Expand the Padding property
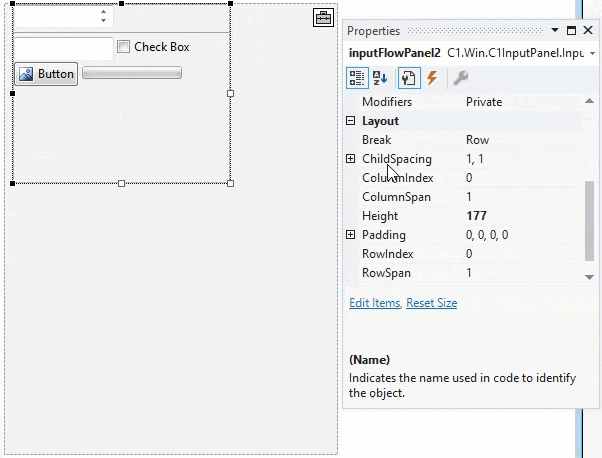 tap(351, 235)
